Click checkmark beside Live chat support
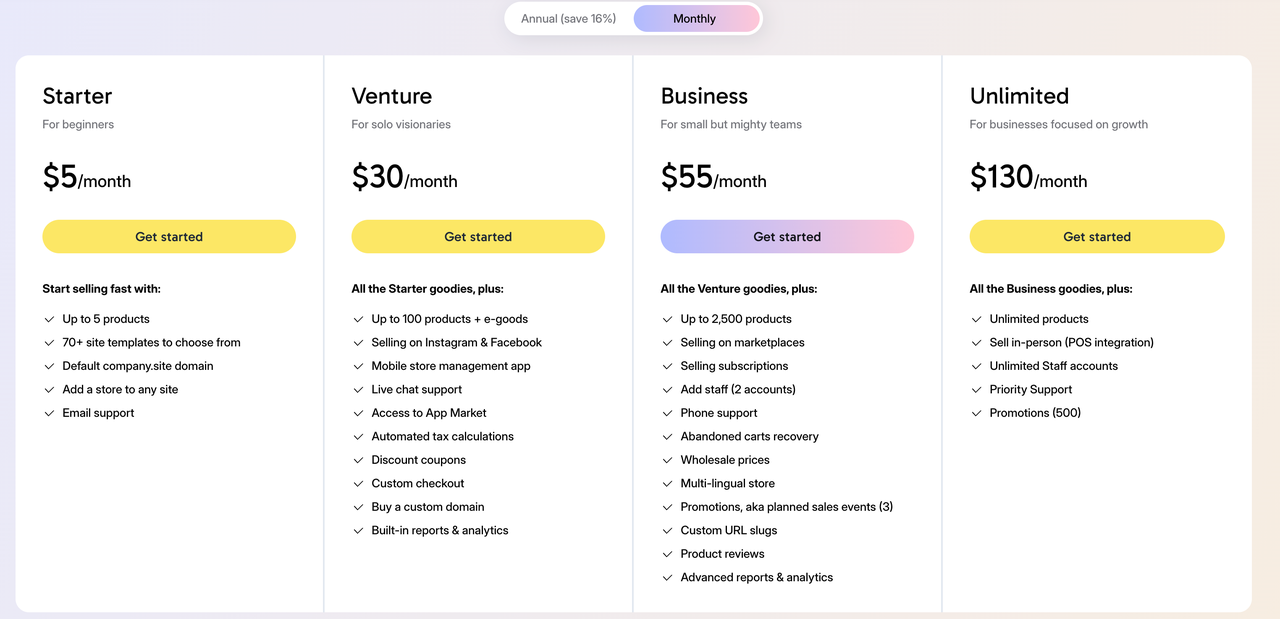This screenshot has height=619, width=1280. (358, 390)
